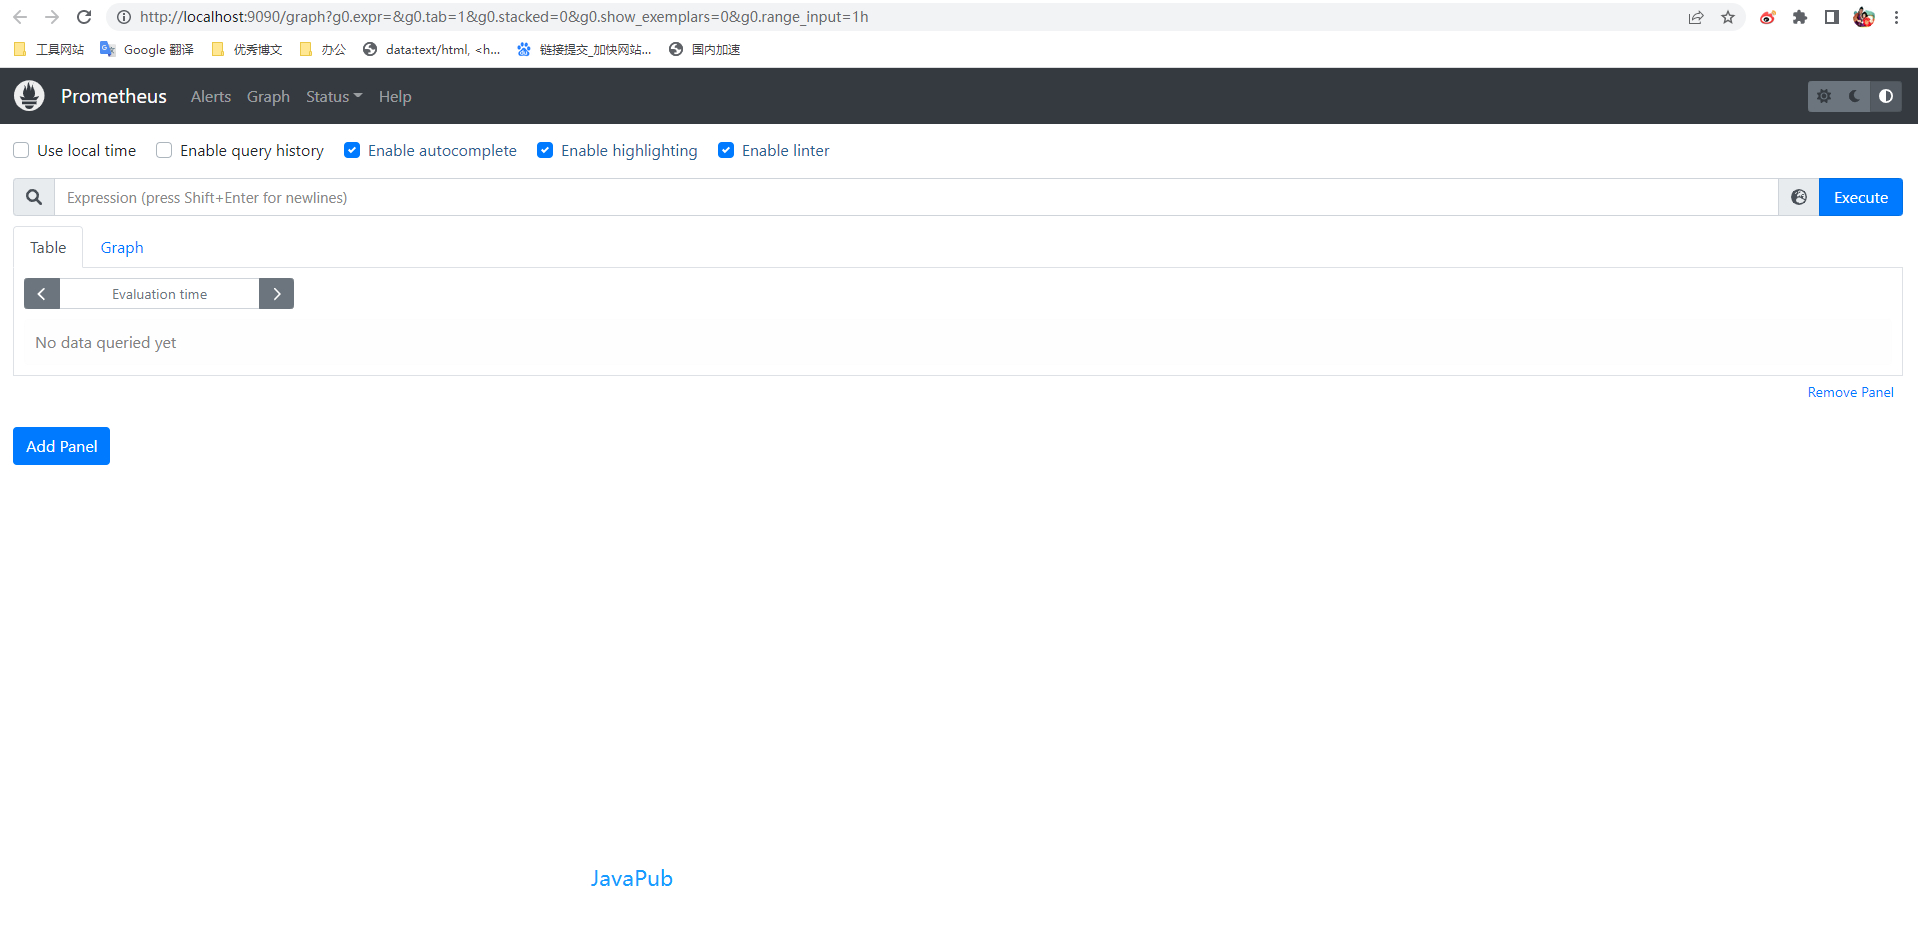
Task: Open the Help nav link
Action: [395, 96]
